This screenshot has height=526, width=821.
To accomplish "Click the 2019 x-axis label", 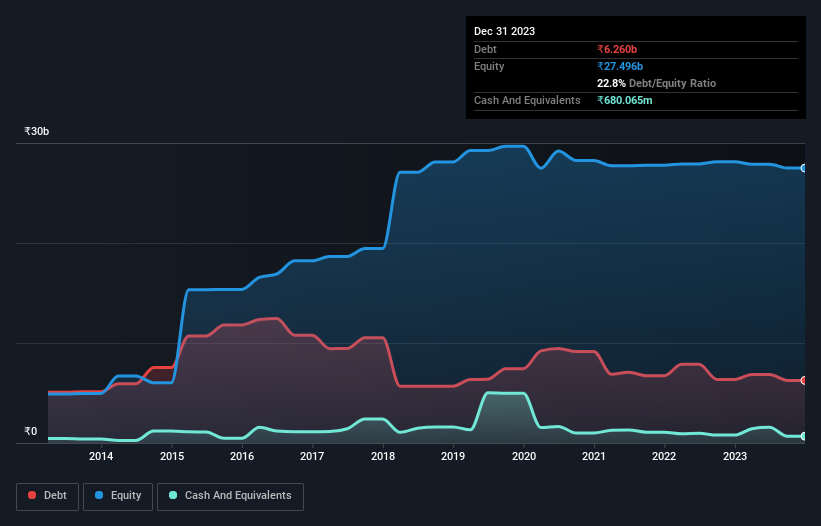I will pos(453,456).
